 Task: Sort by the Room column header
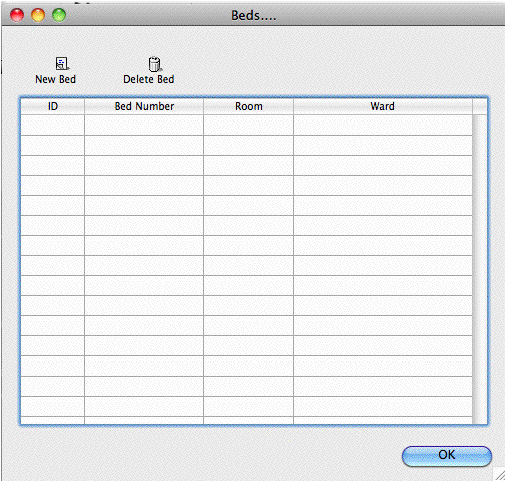[x=249, y=106]
